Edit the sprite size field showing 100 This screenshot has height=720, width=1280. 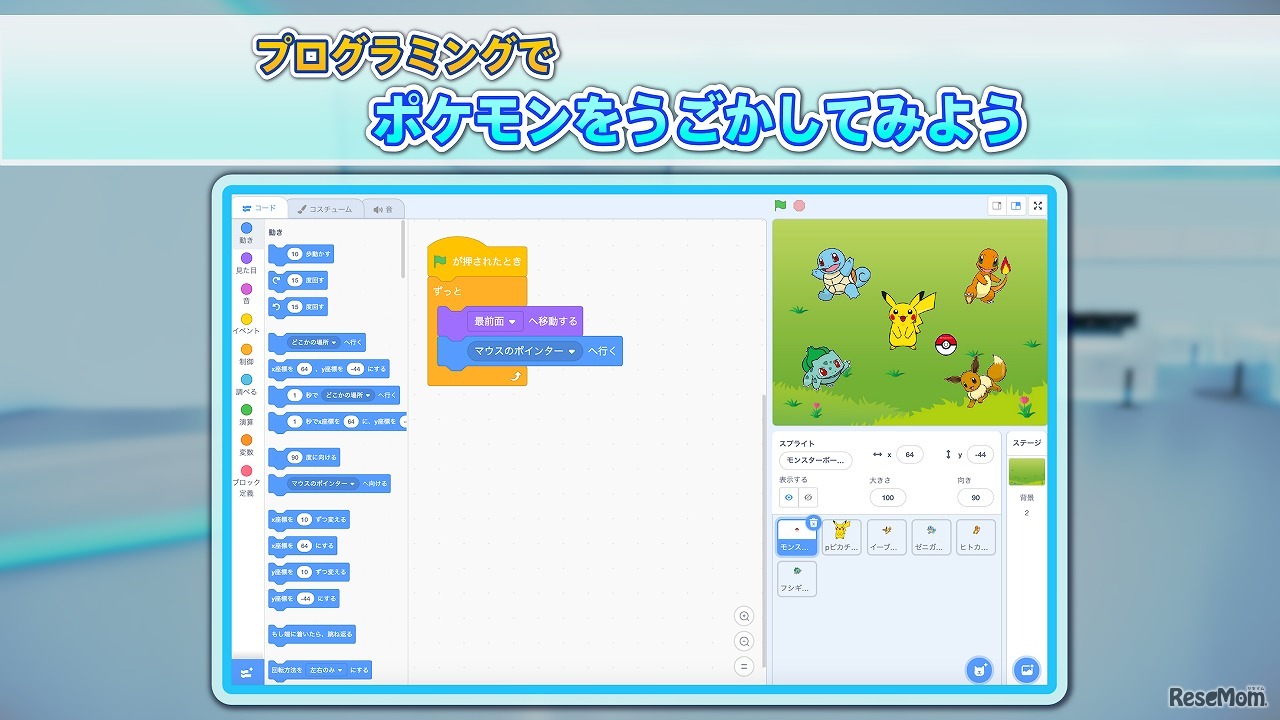coord(888,497)
